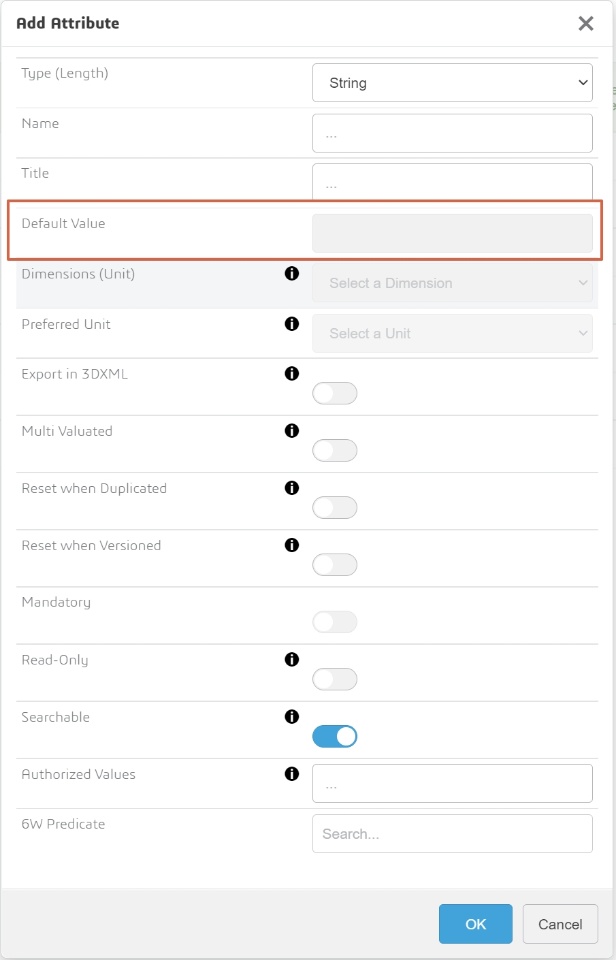Enable the Export in 3DXML toggle
This screenshot has height=960, width=616.
tap(335, 394)
